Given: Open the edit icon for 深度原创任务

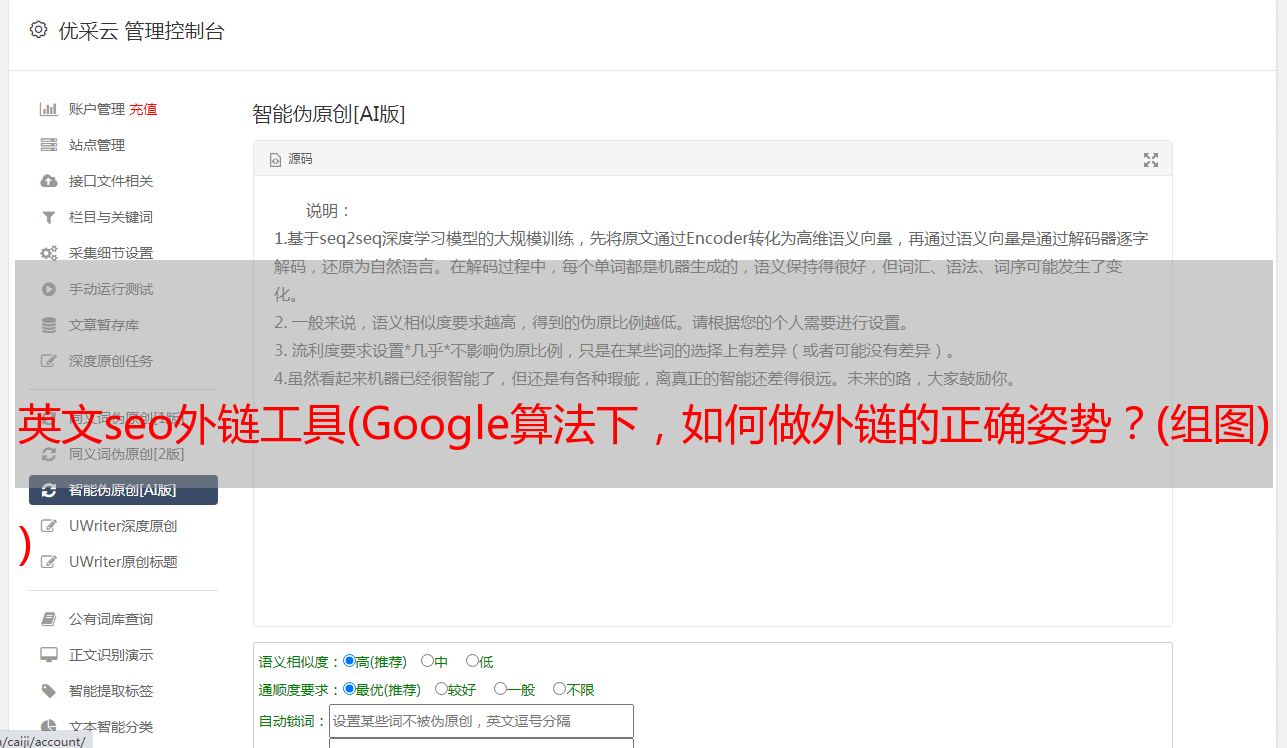Looking at the screenshot, I should point(48,361).
